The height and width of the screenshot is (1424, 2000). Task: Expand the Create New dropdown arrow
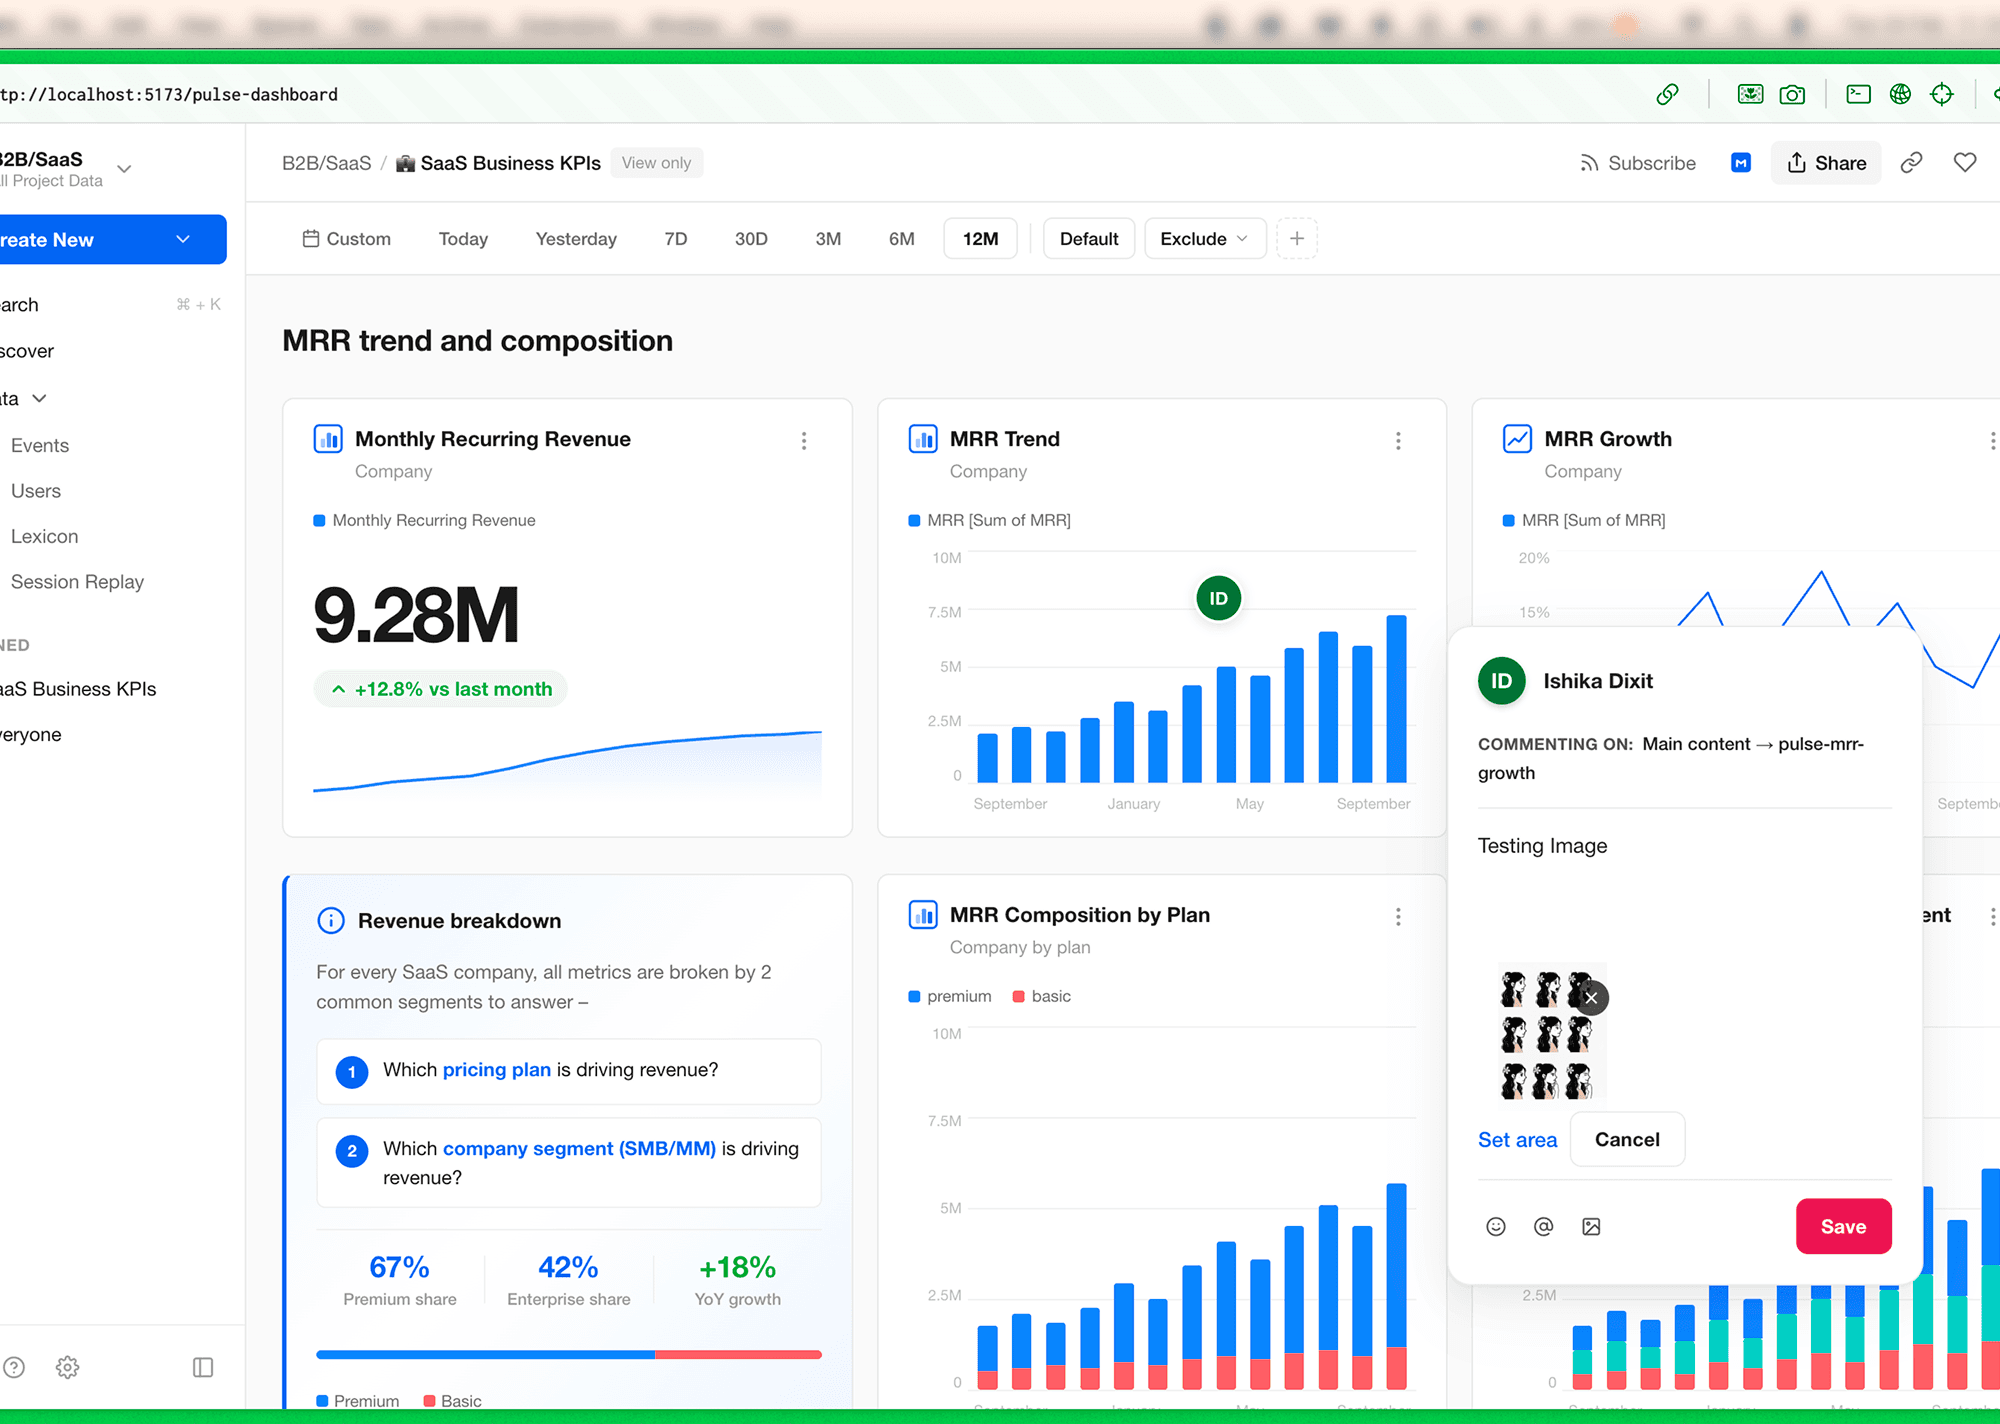[x=183, y=240]
